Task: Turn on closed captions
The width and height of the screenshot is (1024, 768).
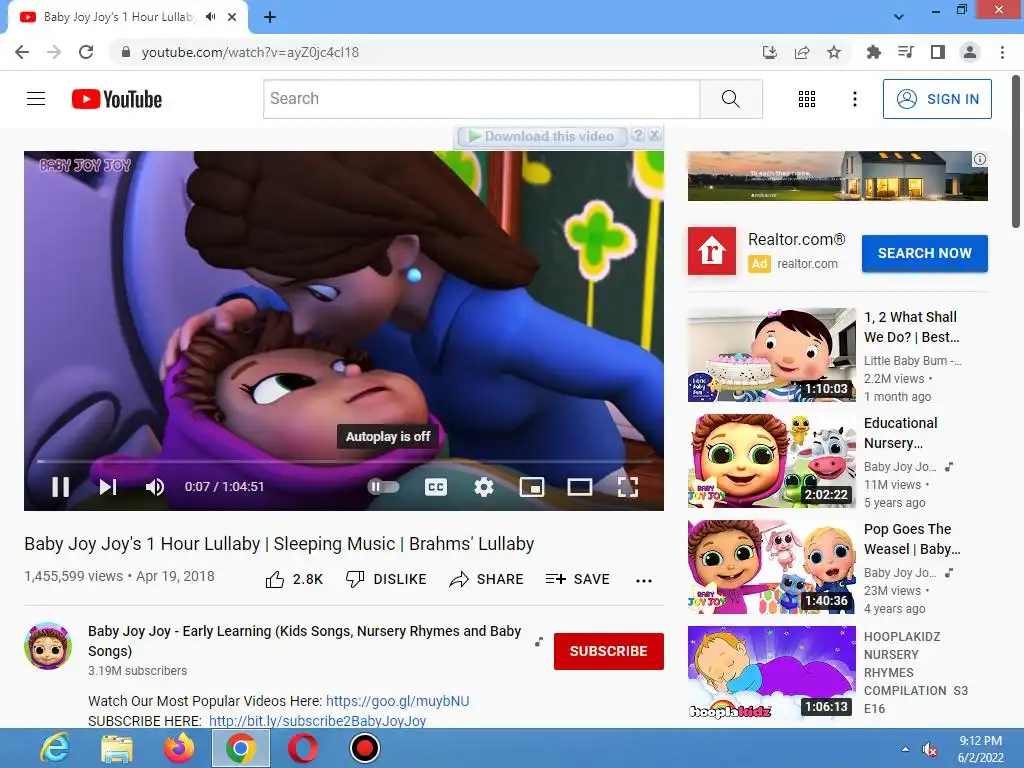Action: point(436,487)
